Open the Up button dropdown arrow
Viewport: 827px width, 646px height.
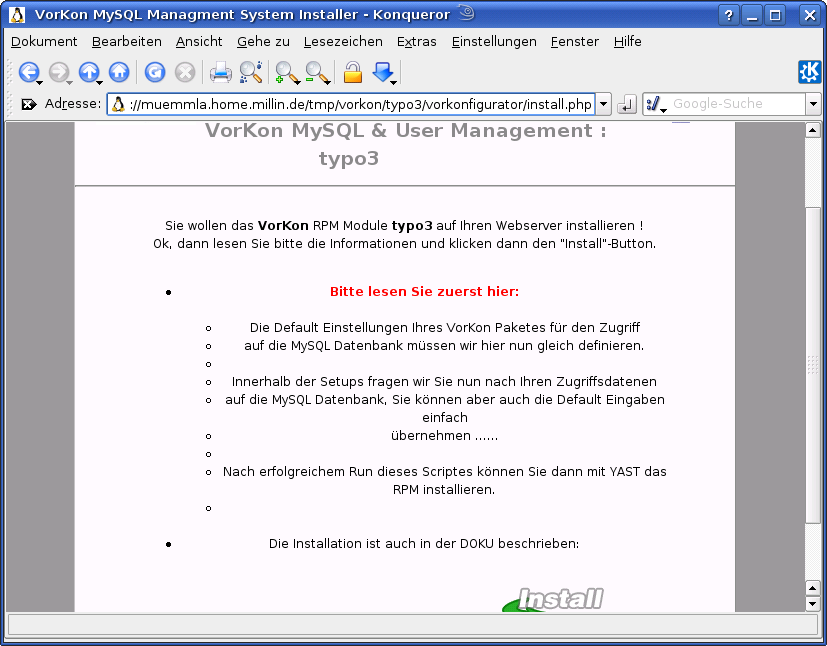click(x=100, y=82)
